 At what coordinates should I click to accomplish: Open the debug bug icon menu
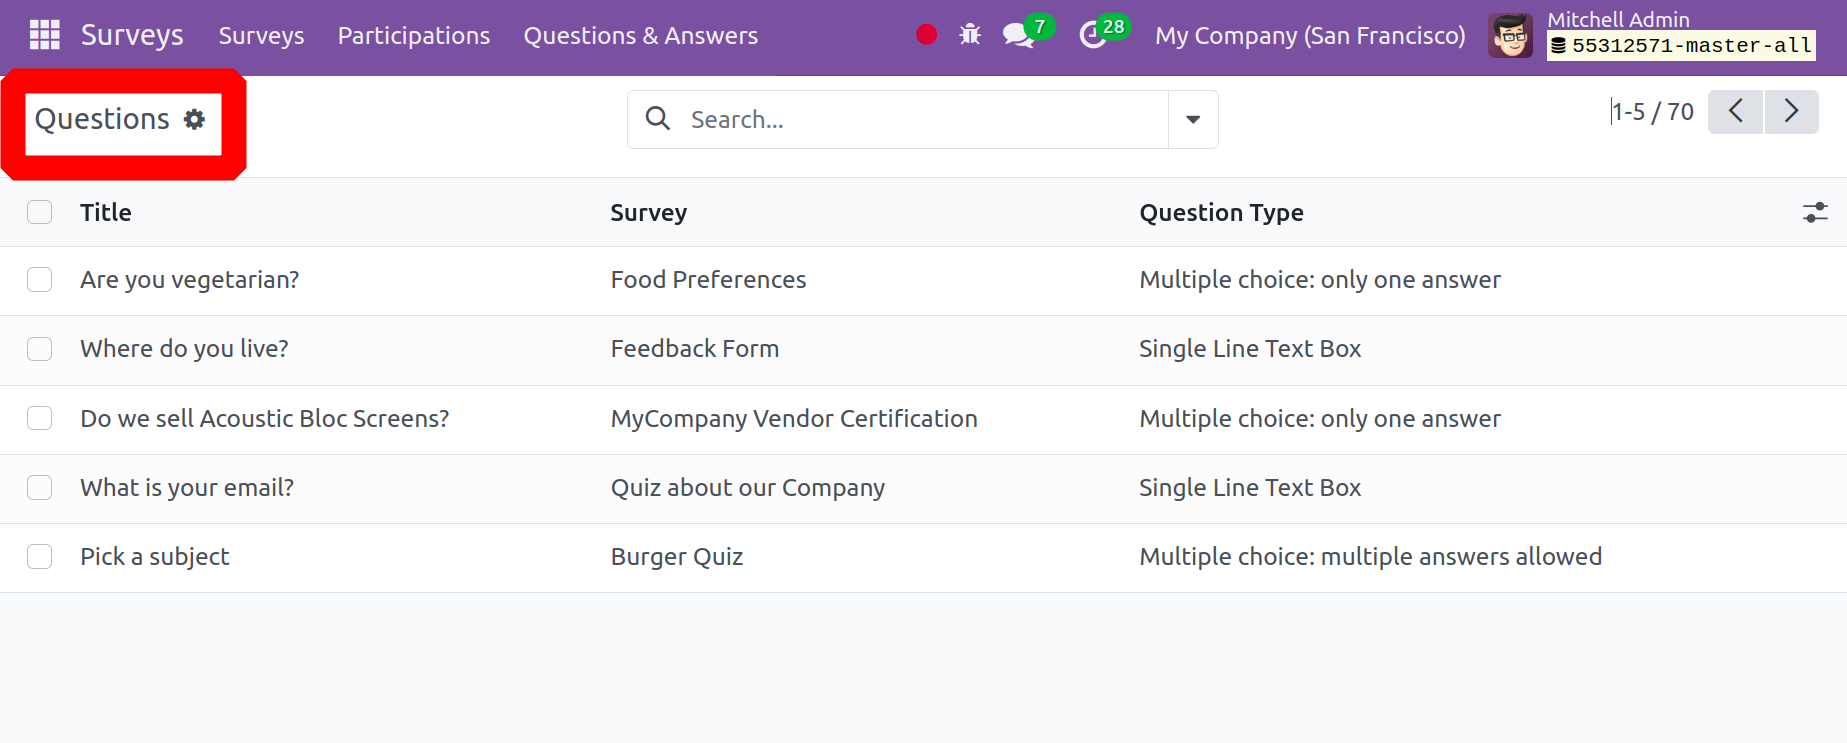970,35
